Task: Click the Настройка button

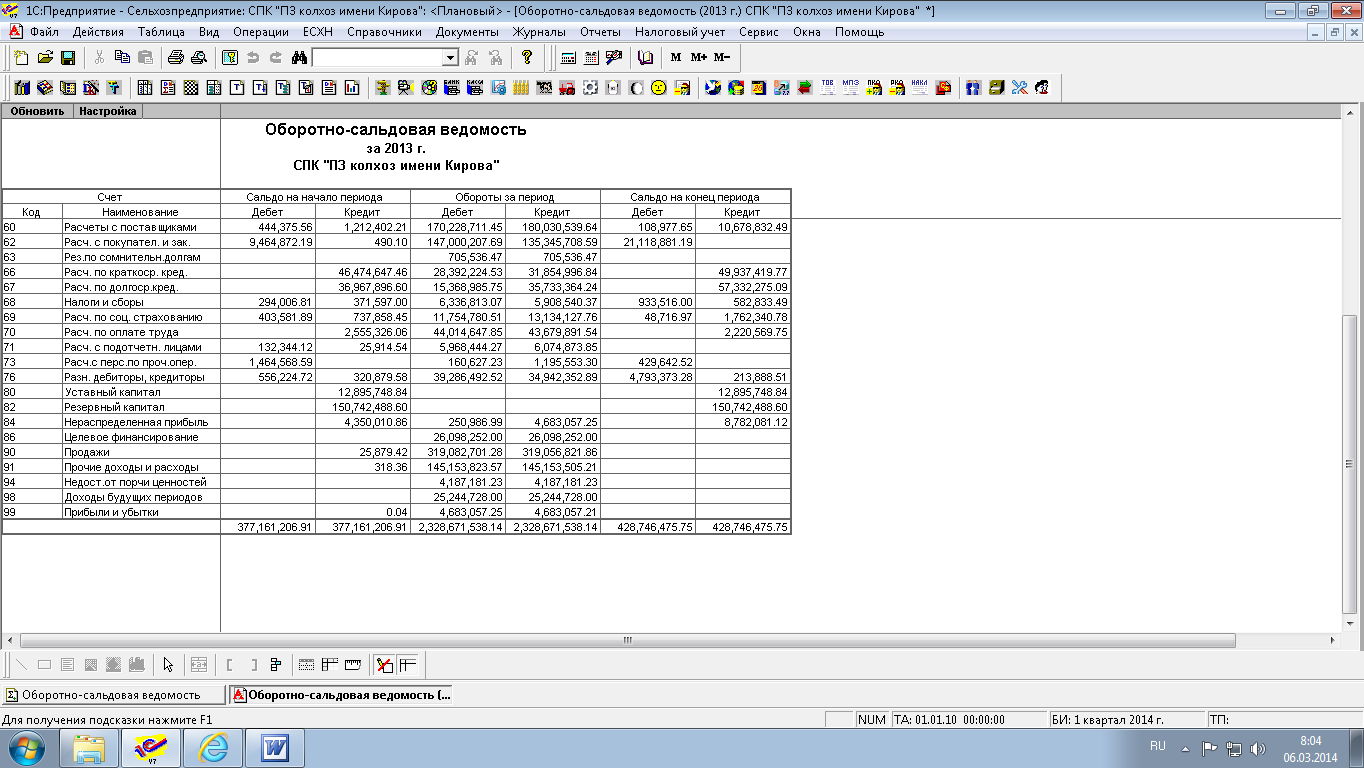Action: (108, 111)
